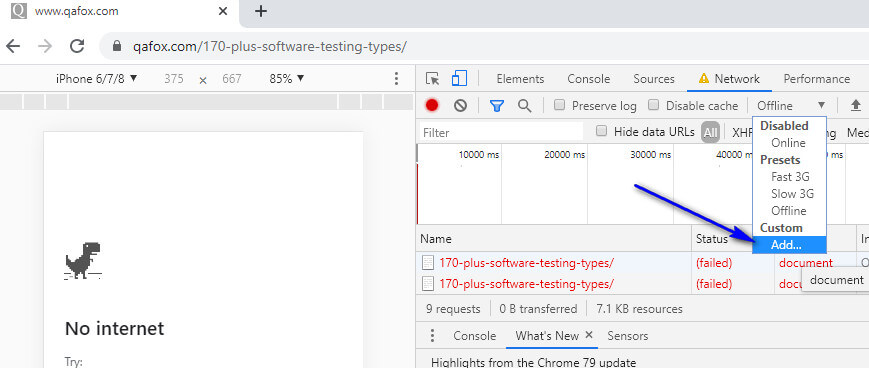Select first 170-plus-software-testing-types/ request row
Viewport: 869px width, 368px height.
pyautogui.click(x=526, y=263)
